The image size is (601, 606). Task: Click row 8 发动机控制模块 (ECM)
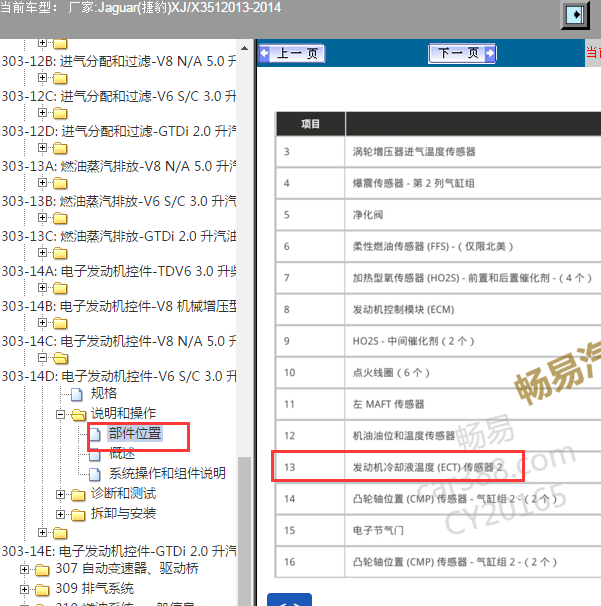pos(438,310)
